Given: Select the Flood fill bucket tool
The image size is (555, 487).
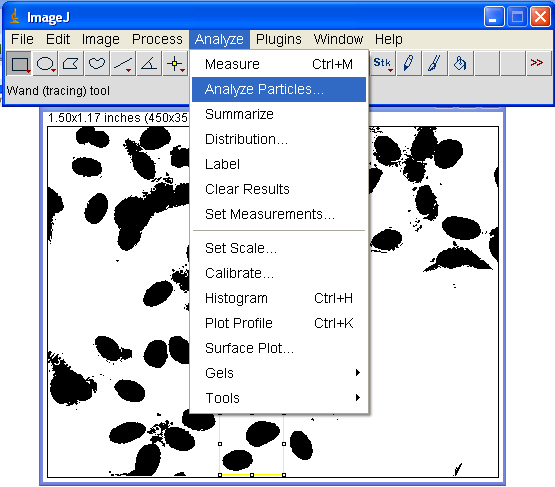Looking at the screenshot, I should [x=460, y=64].
